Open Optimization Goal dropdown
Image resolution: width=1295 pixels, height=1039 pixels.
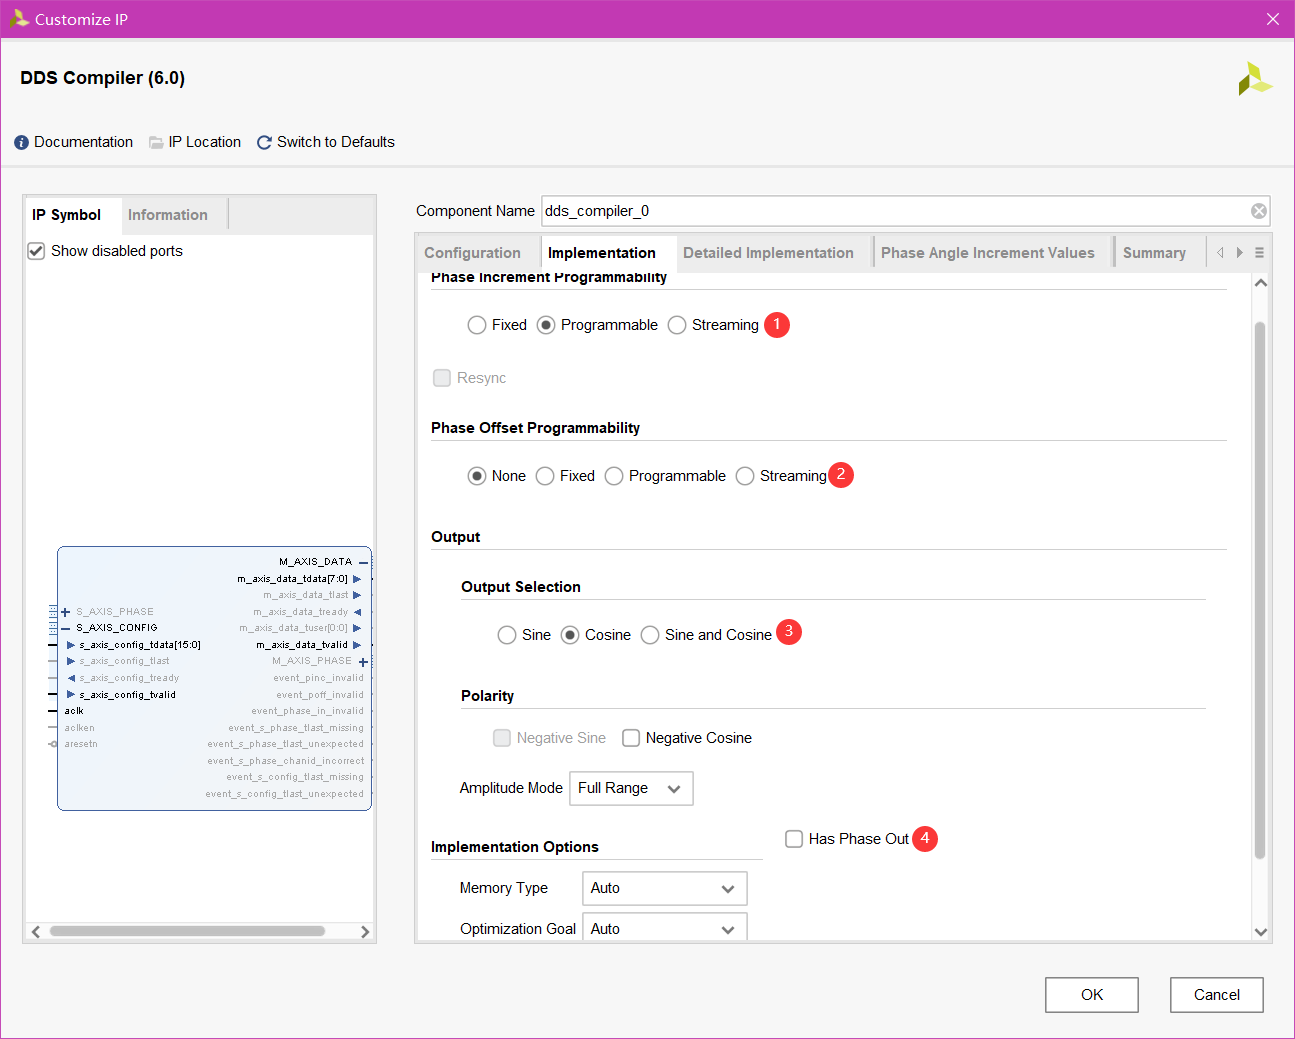click(x=664, y=927)
